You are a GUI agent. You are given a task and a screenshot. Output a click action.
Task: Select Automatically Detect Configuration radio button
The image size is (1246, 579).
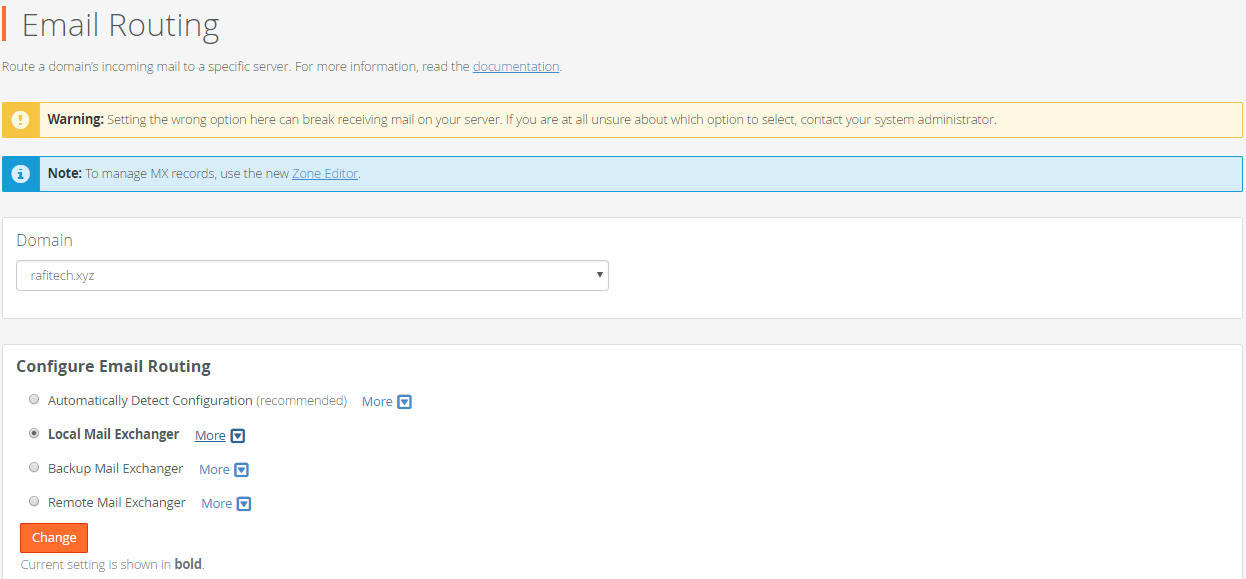click(x=34, y=399)
